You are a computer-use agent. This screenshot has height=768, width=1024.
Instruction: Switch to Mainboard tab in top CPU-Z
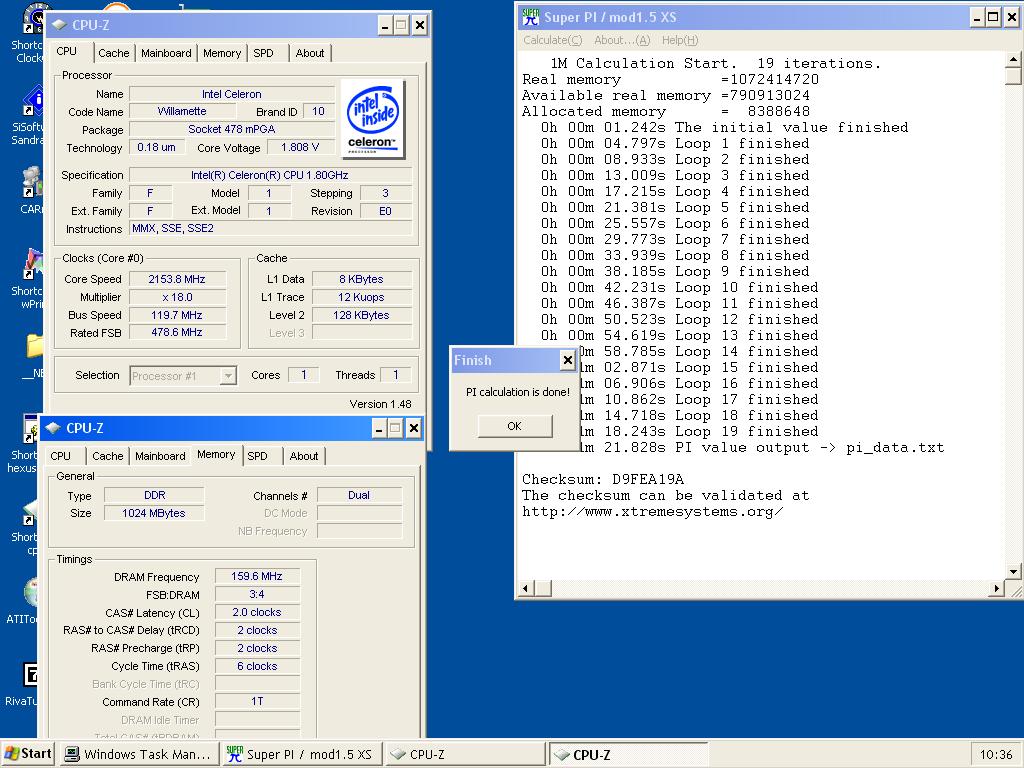coord(166,53)
